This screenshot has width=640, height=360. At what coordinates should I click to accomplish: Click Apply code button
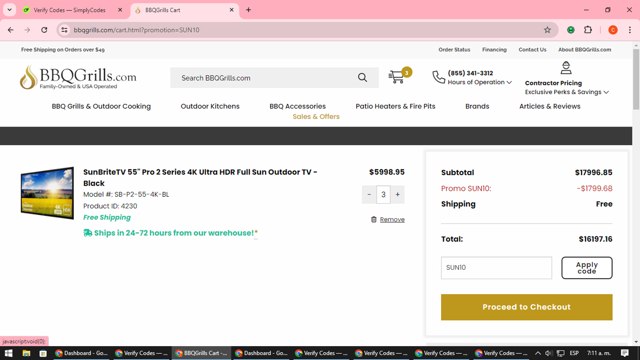[587, 268]
